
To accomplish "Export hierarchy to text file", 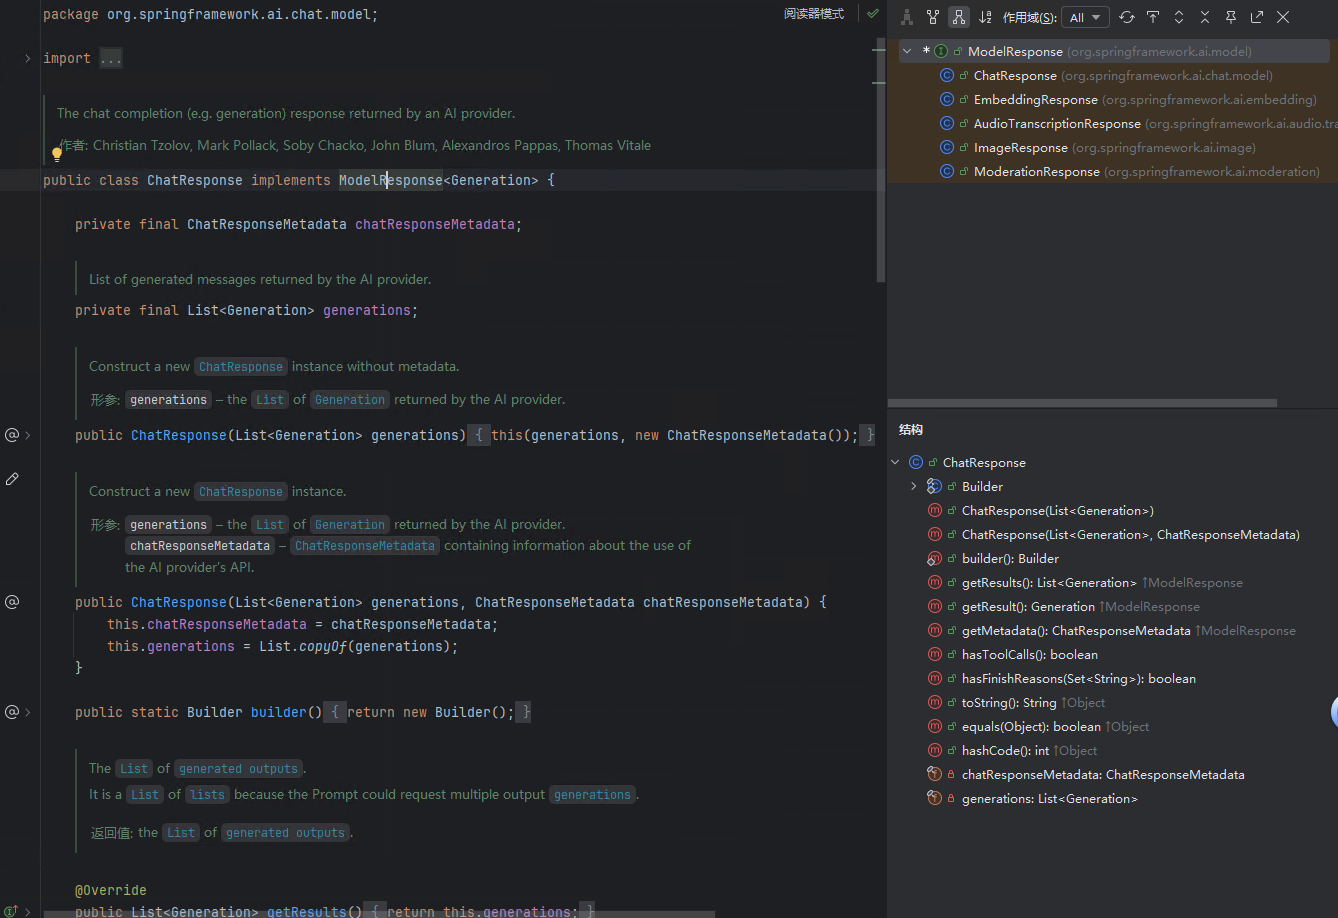I will [x=1257, y=17].
